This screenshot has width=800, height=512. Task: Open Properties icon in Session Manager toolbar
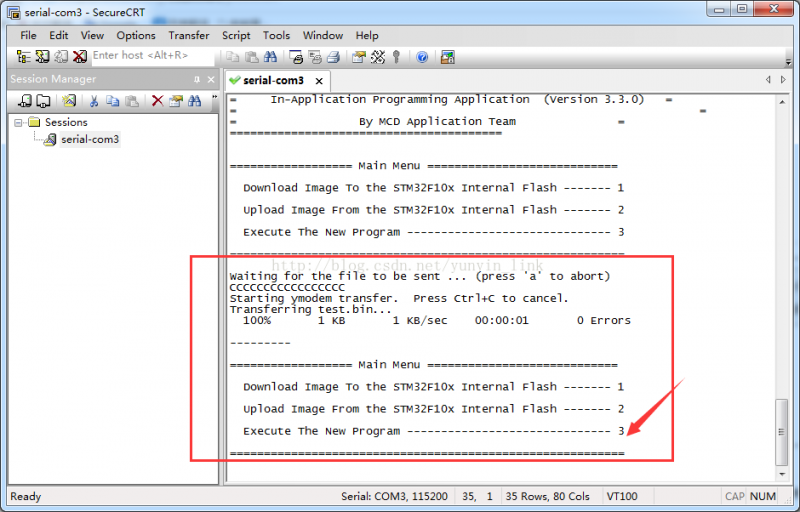click(176, 101)
